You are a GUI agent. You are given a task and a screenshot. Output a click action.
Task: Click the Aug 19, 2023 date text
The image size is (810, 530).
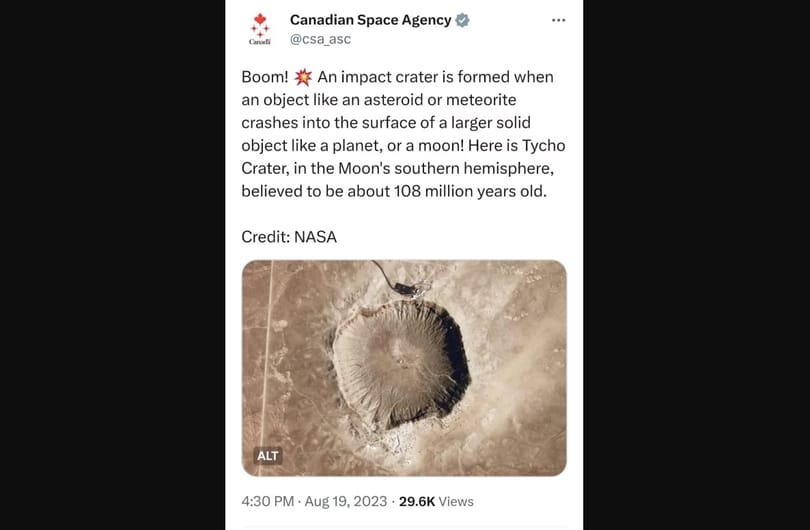[346, 501]
